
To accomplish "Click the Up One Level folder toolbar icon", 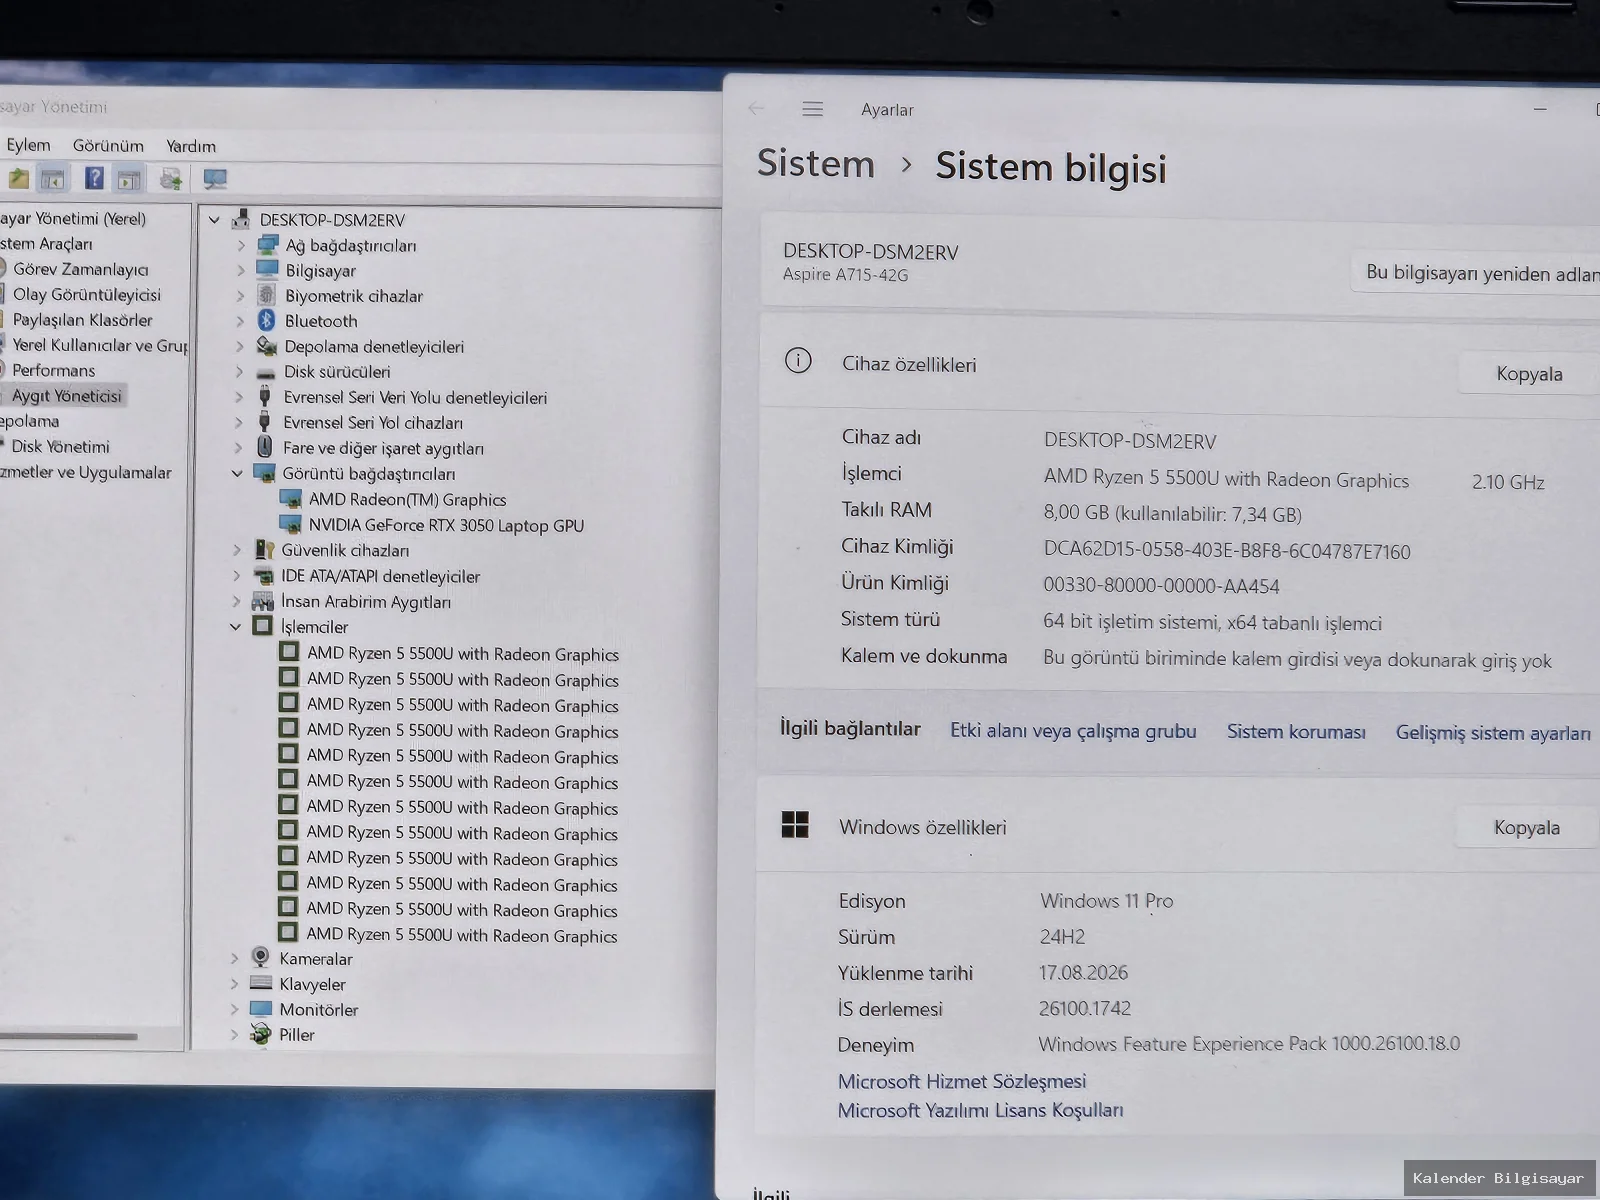I will pyautogui.click(x=18, y=179).
